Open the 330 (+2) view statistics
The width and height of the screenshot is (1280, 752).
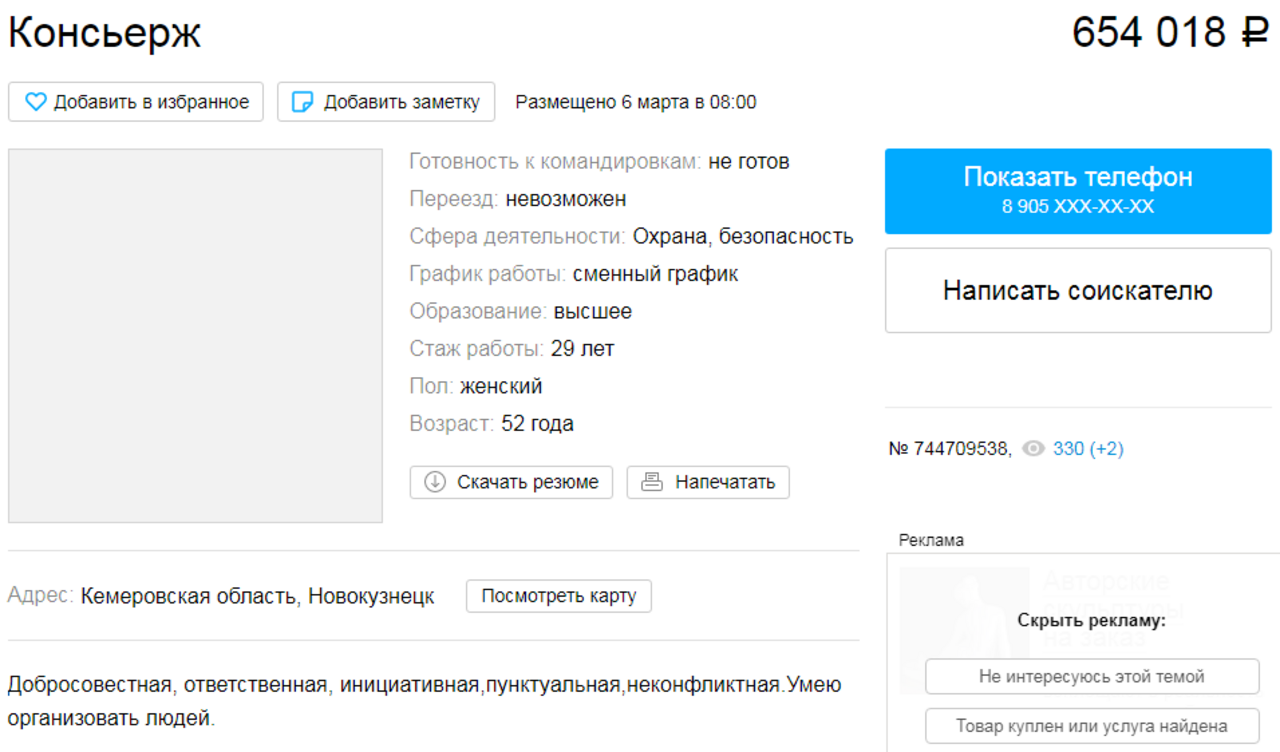(1088, 449)
